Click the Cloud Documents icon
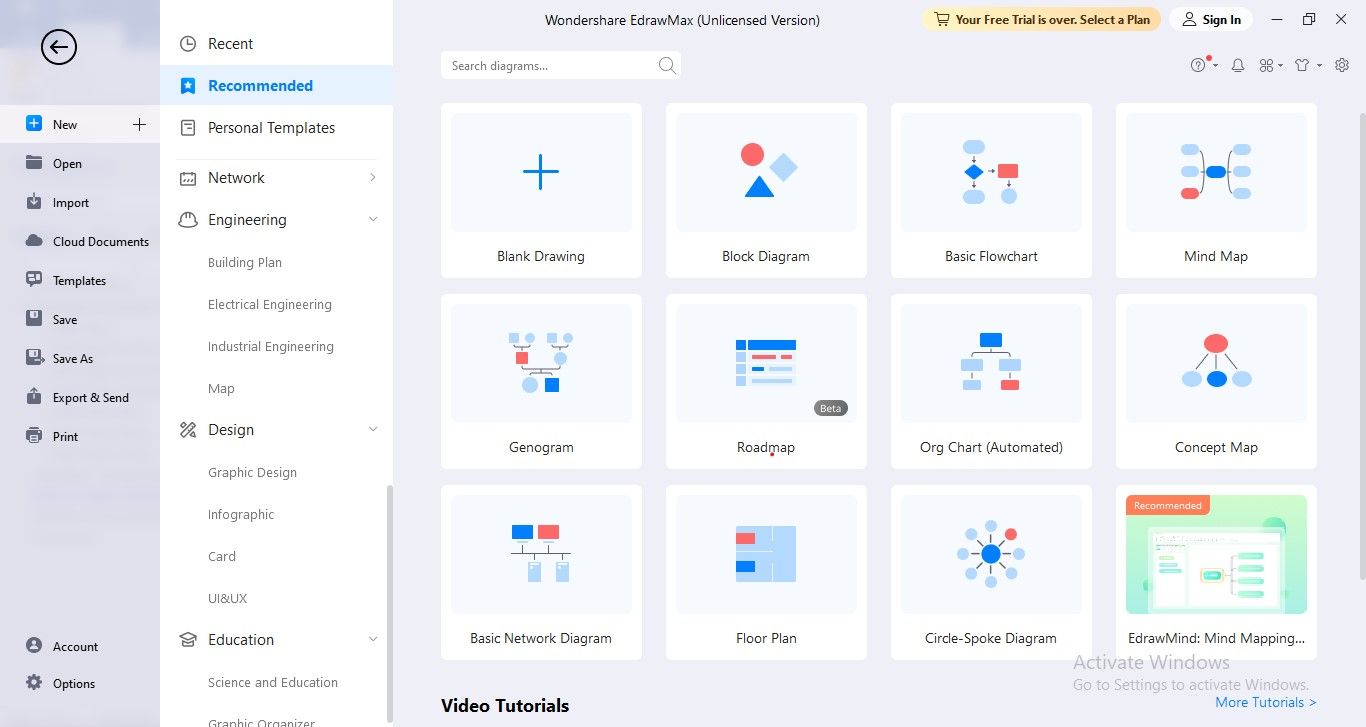Image resolution: width=1366 pixels, height=727 pixels. (x=34, y=241)
